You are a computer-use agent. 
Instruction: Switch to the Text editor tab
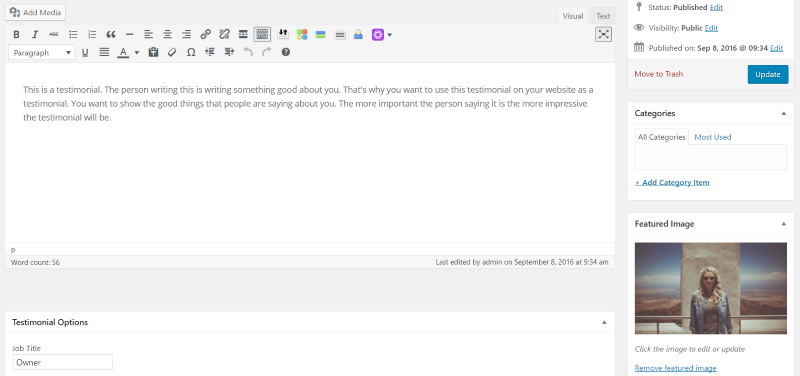pyautogui.click(x=603, y=16)
